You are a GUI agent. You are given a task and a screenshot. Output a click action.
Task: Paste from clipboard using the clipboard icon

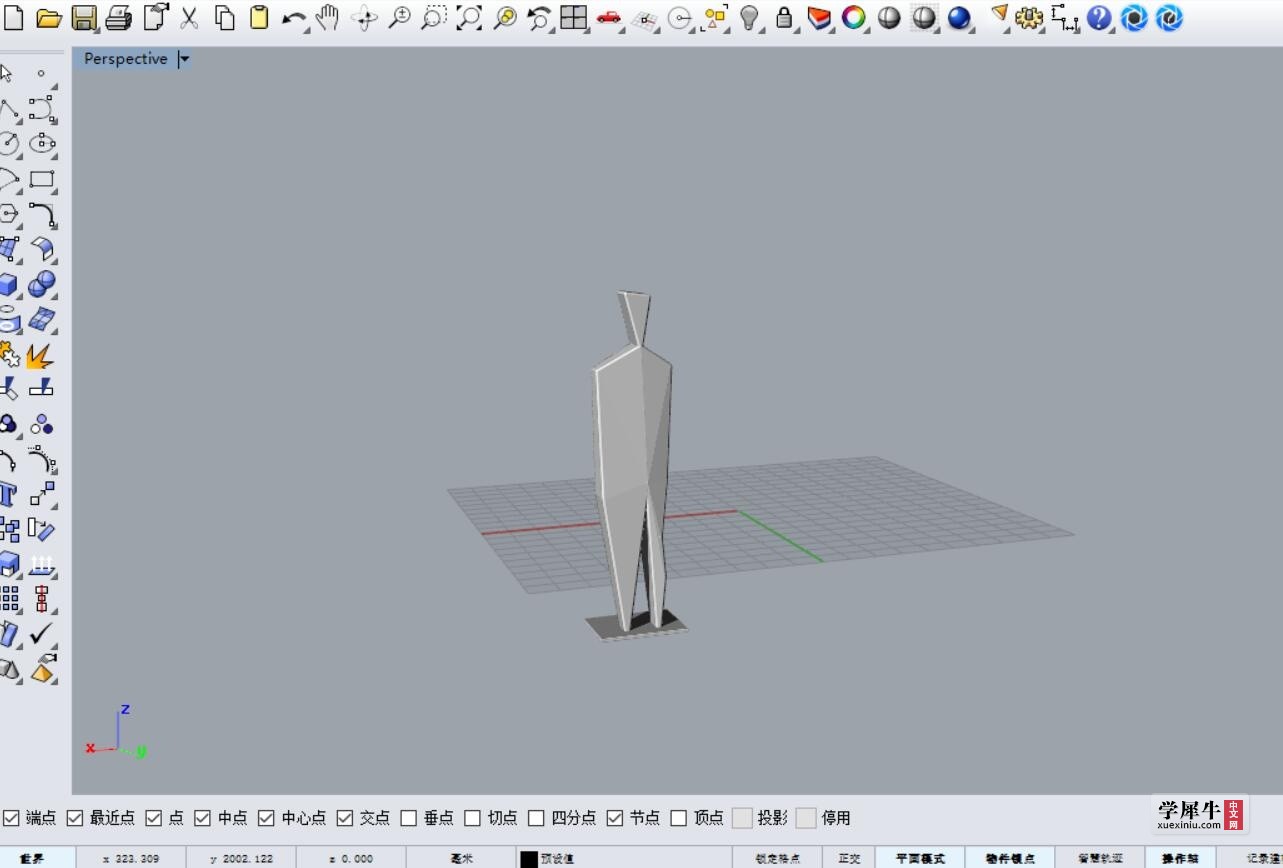(259, 18)
